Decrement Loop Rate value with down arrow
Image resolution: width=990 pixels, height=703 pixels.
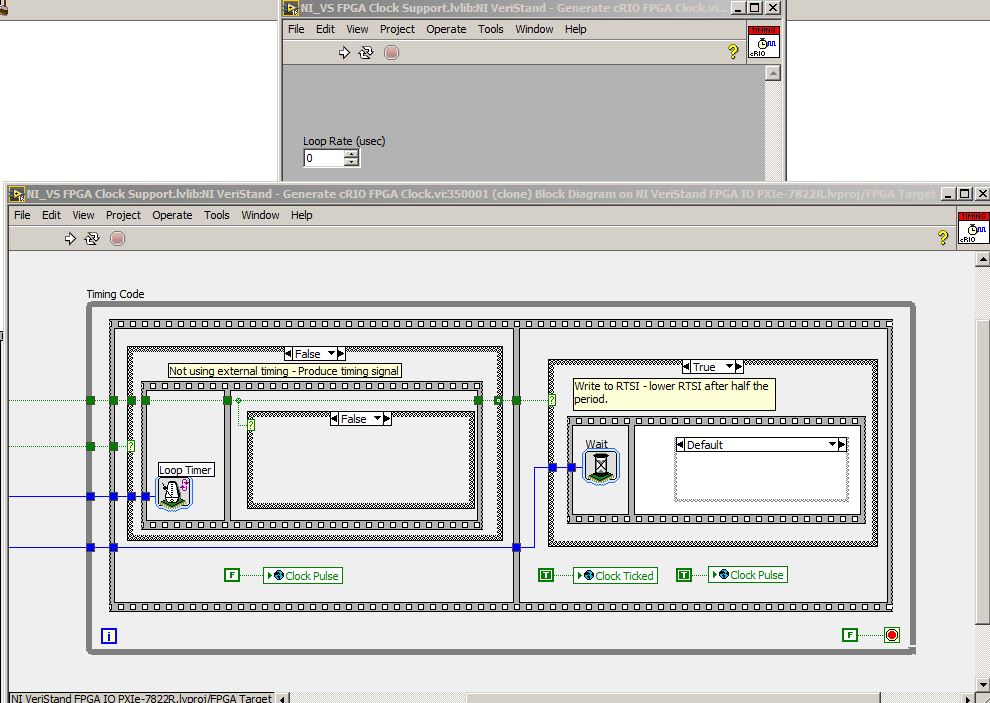[352, 162]
